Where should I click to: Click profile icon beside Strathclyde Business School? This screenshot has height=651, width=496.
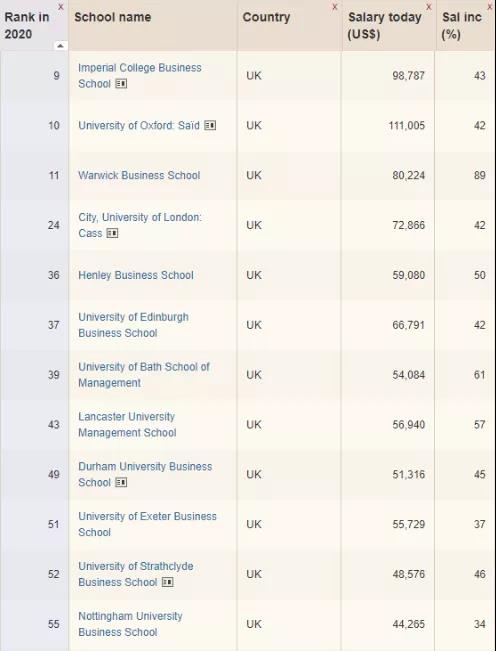click(x=167, y=582)
